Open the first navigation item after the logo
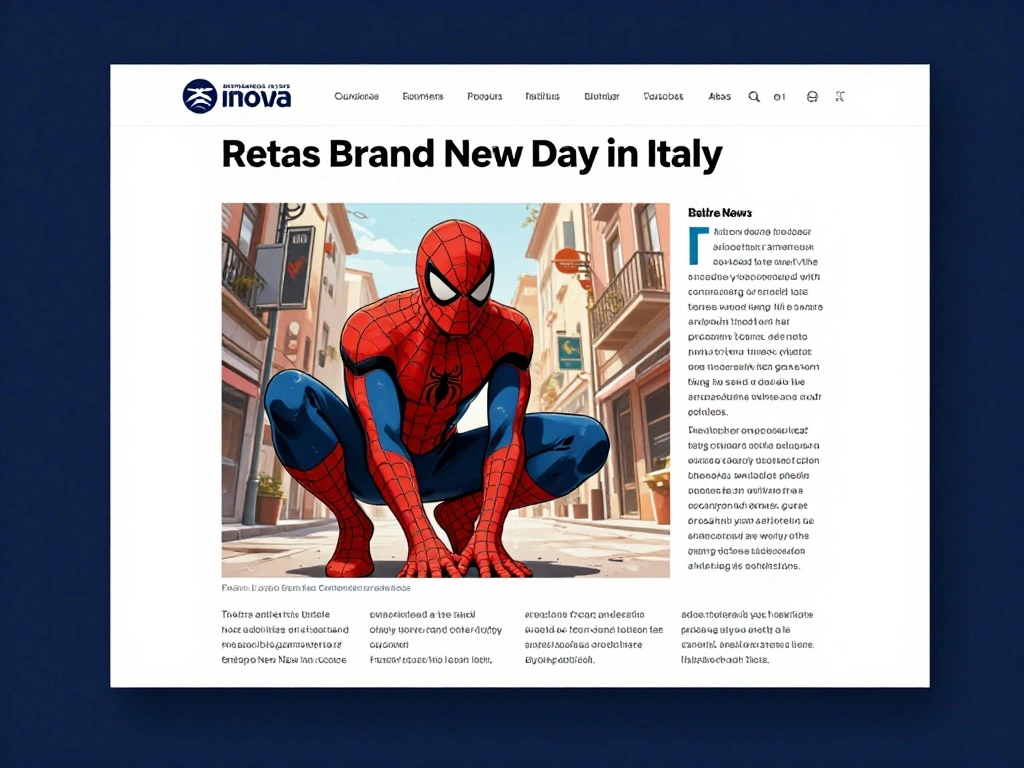 pos(357,97)
